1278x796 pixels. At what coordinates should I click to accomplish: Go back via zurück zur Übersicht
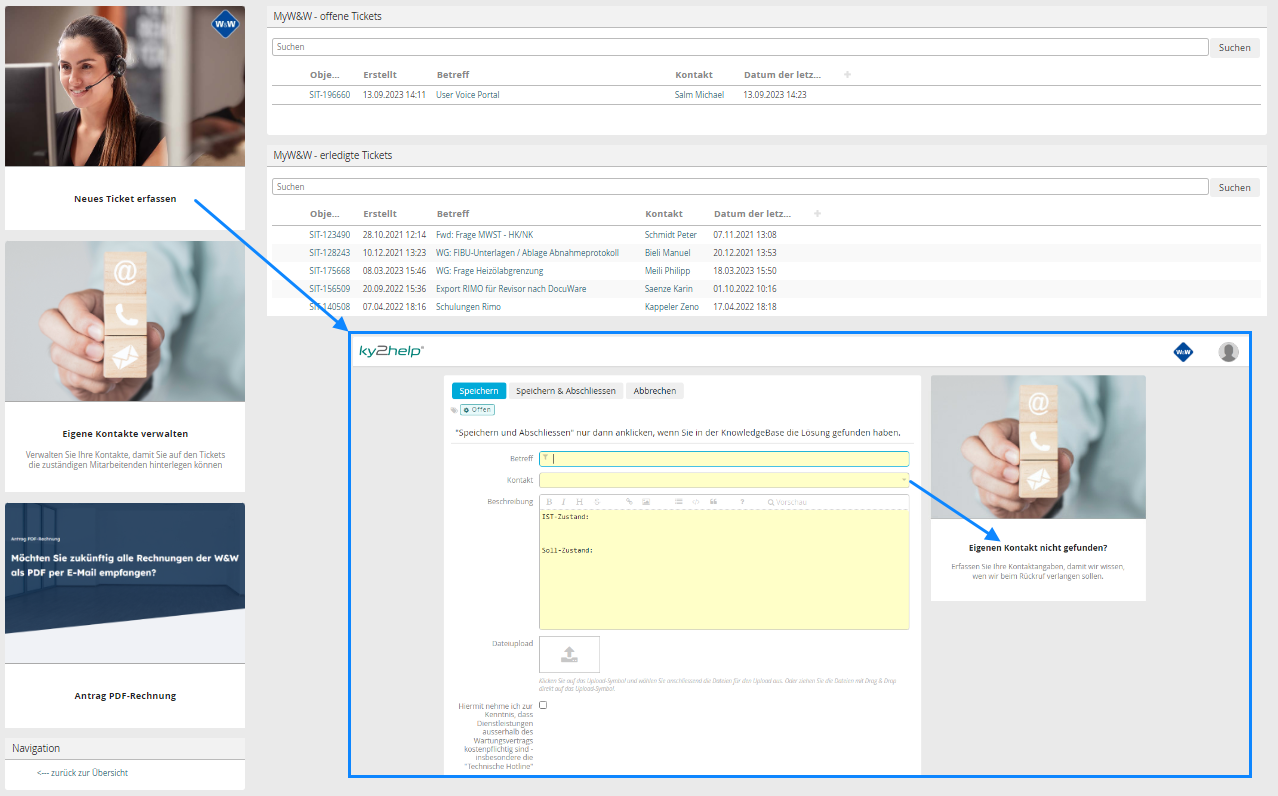click(x=83, y=773)
